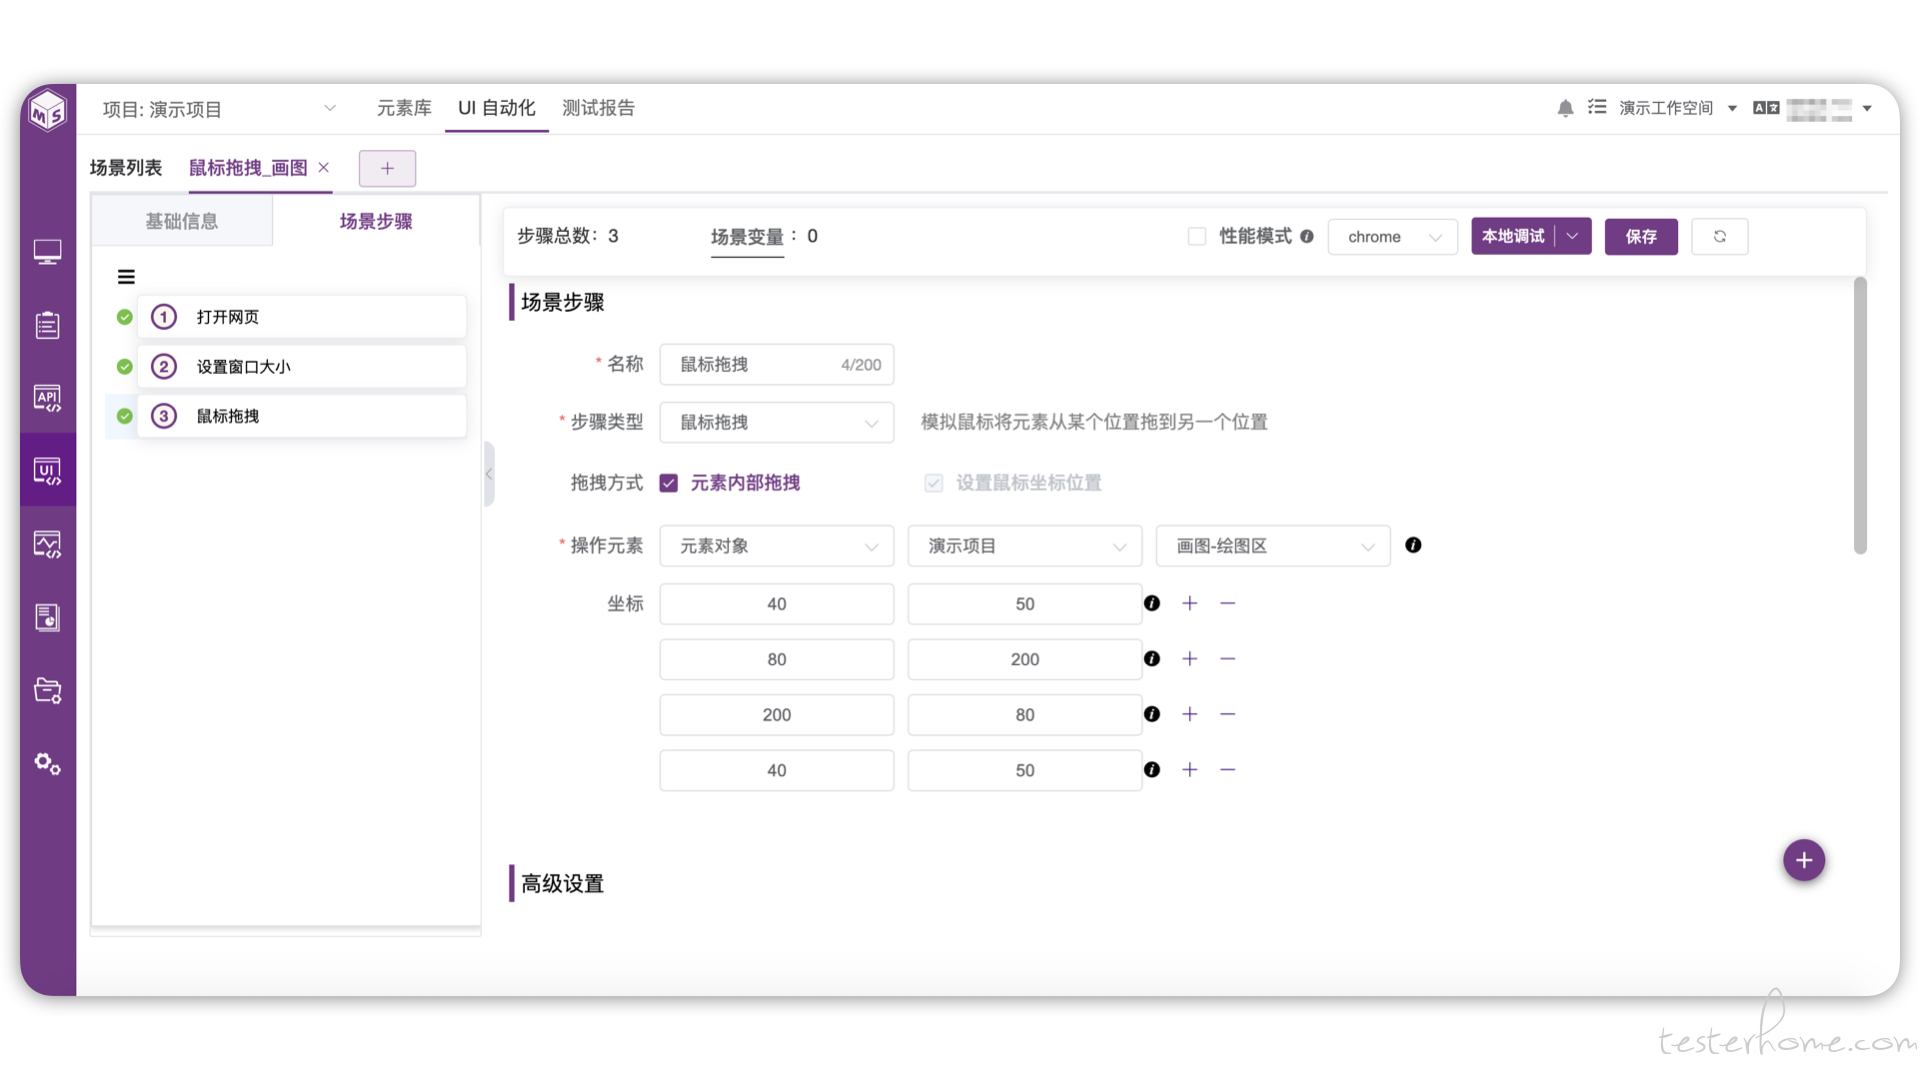Switch to the 基础信息 tab
1920x1080 pixels.
182,221
